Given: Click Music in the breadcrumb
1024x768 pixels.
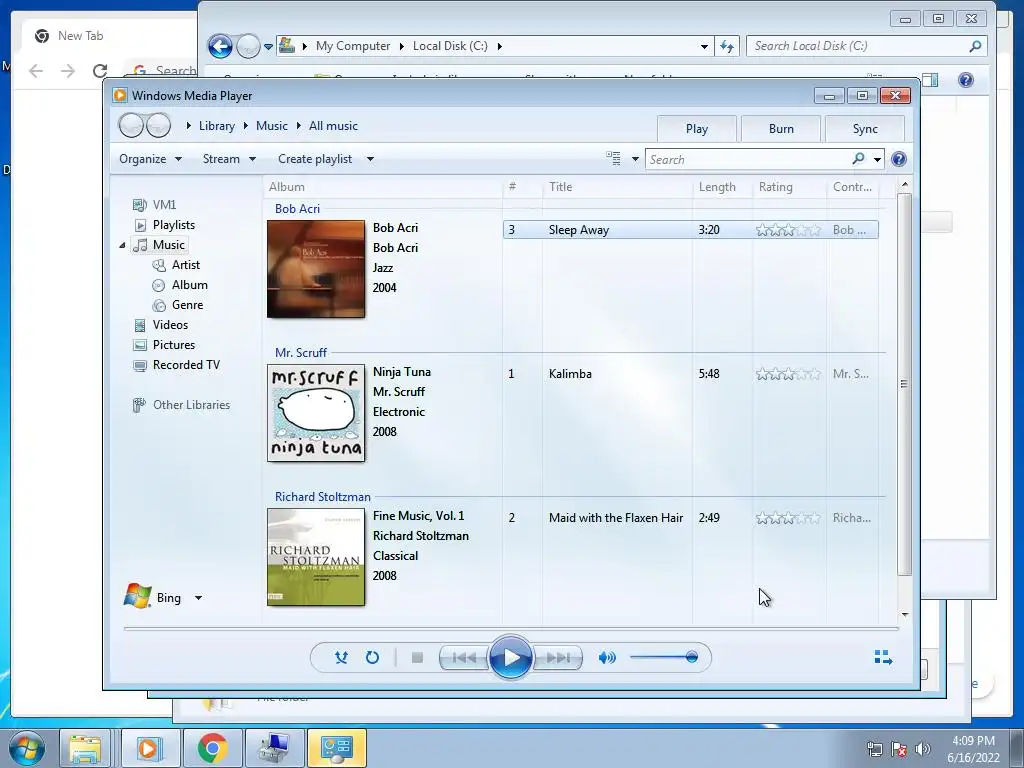Looking at the screenshot, I should (x=272, y=126).
